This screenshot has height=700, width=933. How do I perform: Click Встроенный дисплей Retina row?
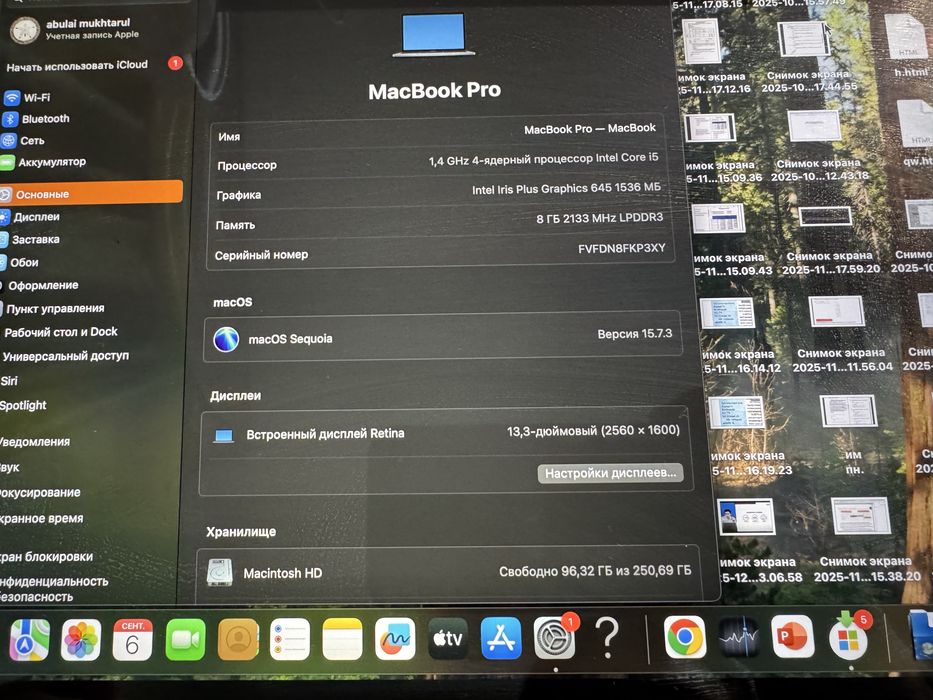pyautogui.click(x=444, y=433)
